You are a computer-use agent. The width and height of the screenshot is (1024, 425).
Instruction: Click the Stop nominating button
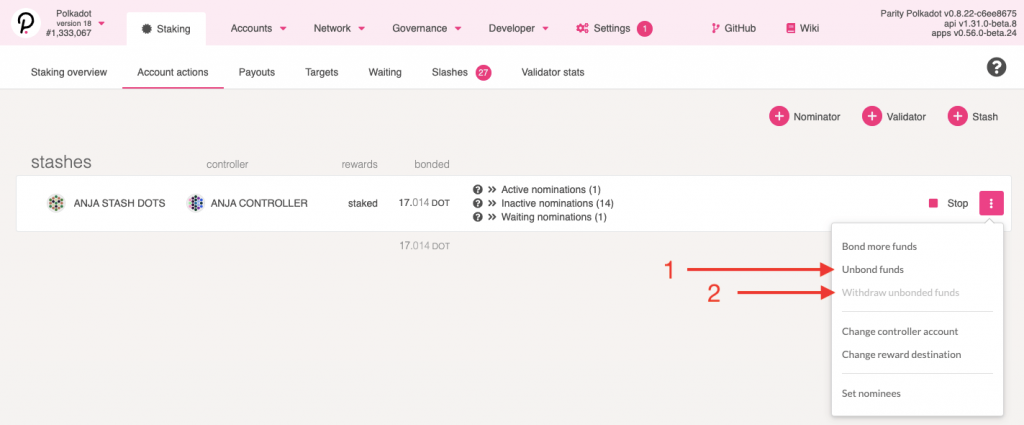tap(948, 203)
